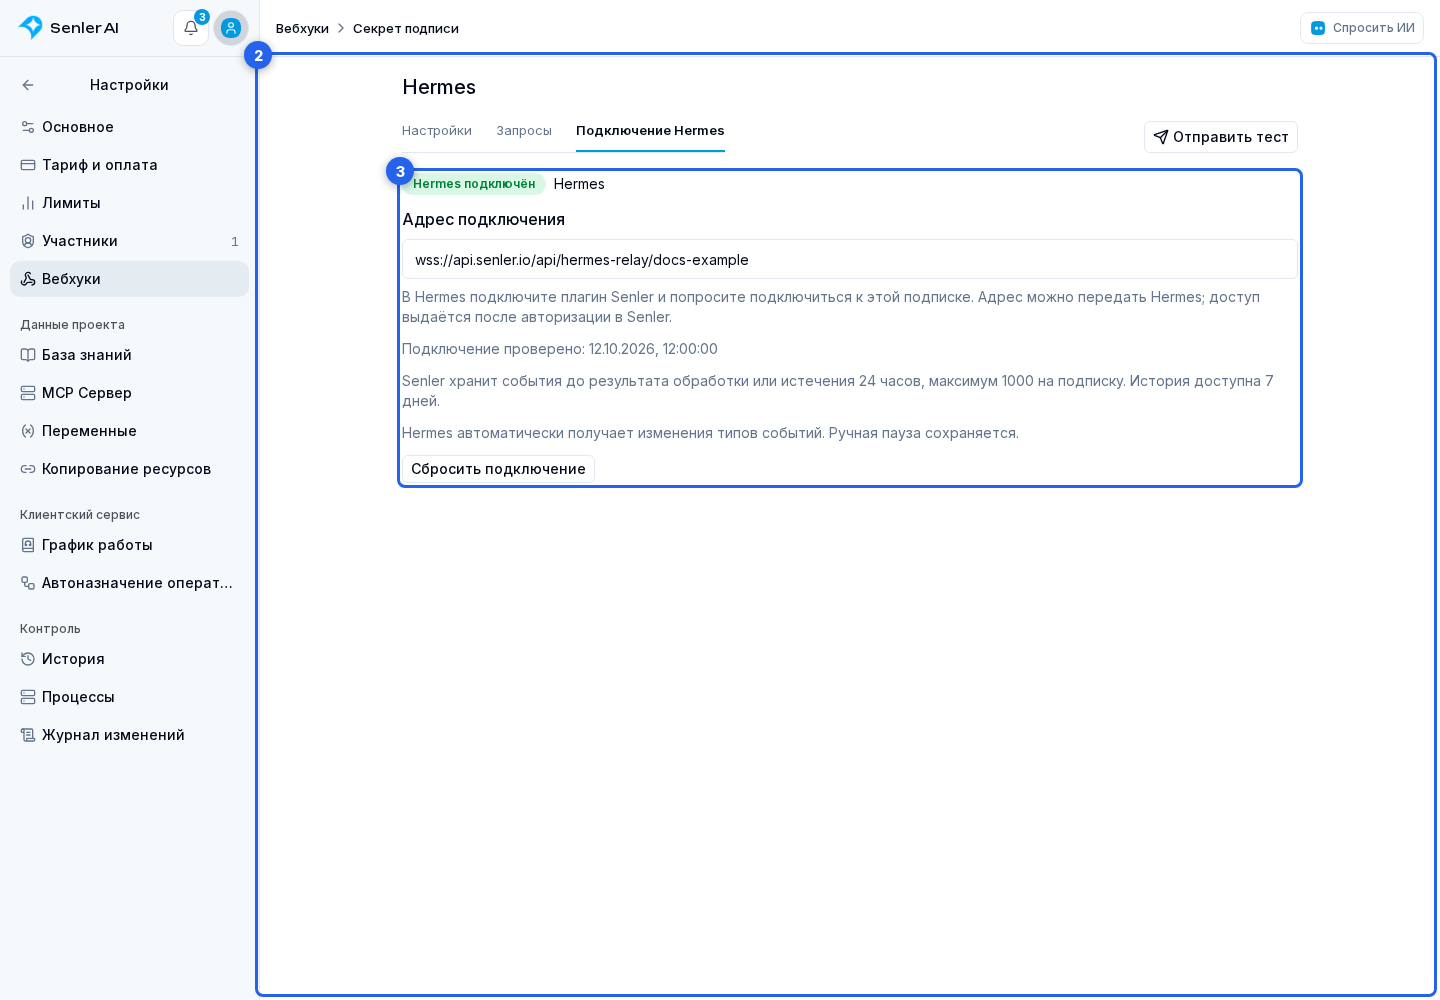Open База знаний page
The image size is (1440, 1000).
(129, 355)
